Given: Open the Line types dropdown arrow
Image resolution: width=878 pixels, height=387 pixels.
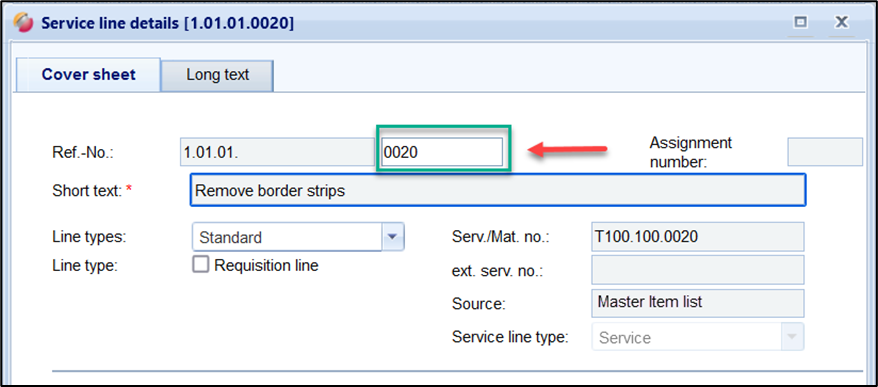Looking at the screenshot, I should [x=393, y=237].
